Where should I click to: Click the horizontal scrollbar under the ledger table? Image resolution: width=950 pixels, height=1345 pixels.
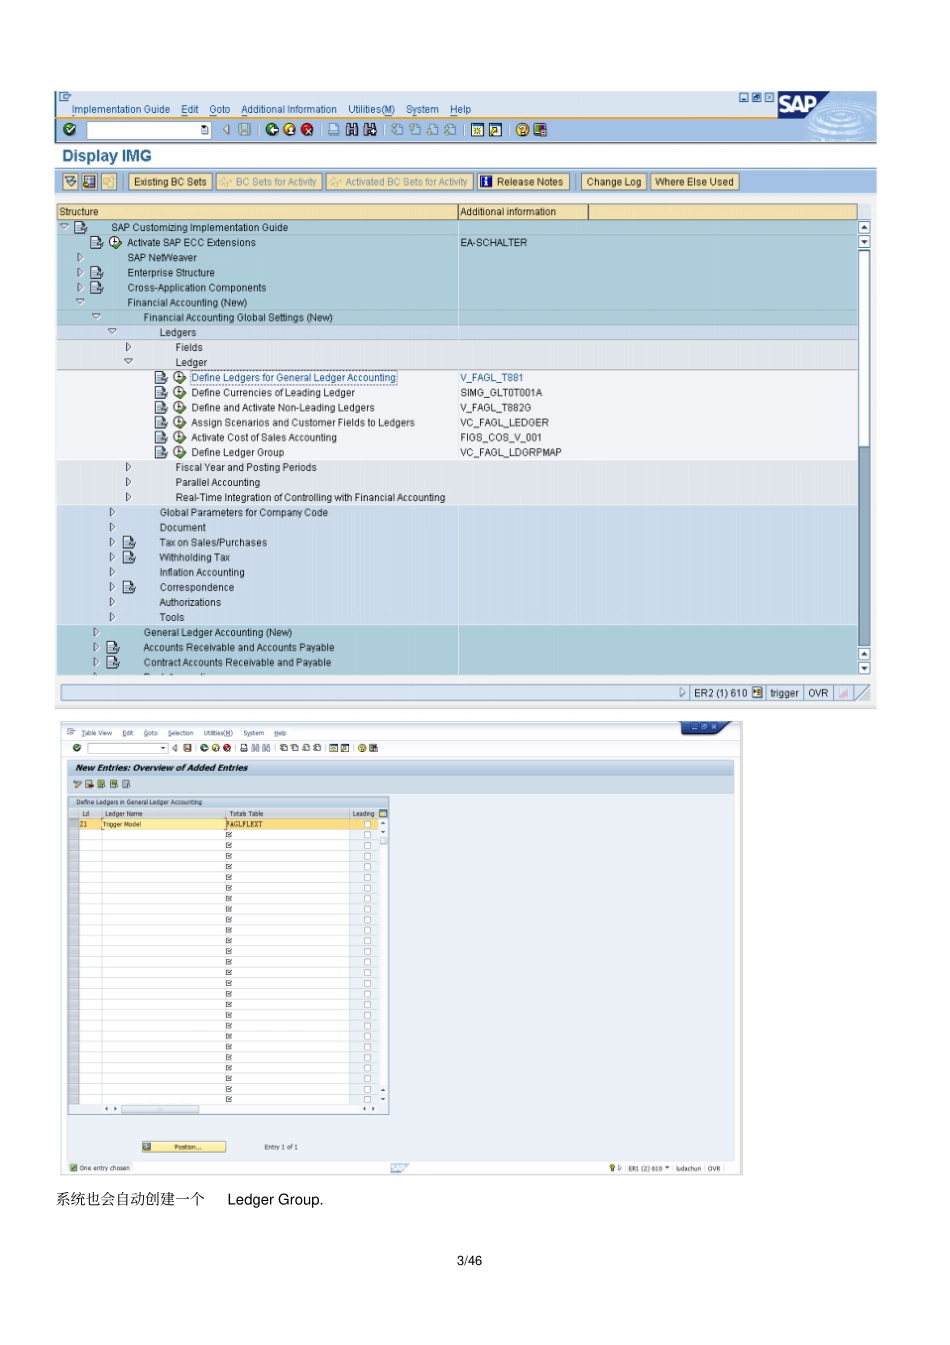coord(159,1109)
